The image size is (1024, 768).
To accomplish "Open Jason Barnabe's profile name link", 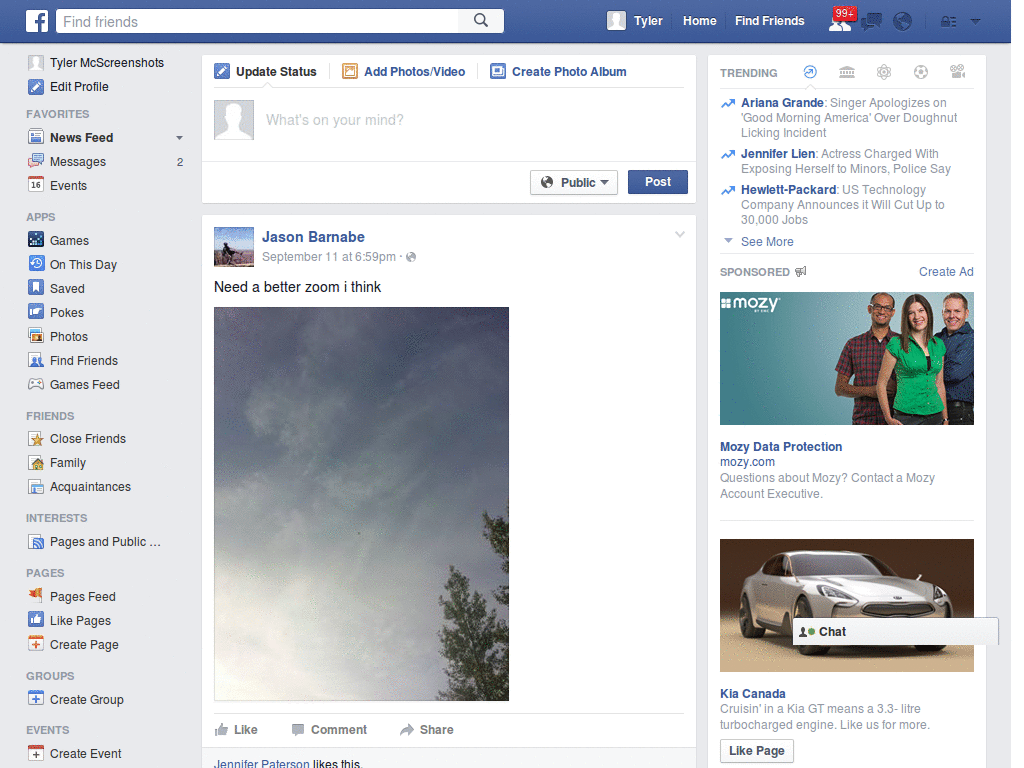I will 313,237.
